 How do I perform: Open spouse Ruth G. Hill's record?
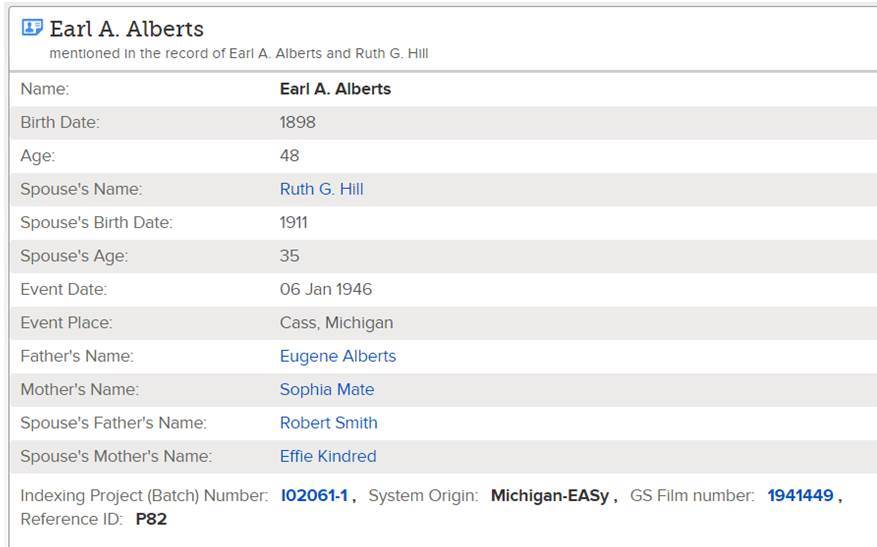[321, 189]
